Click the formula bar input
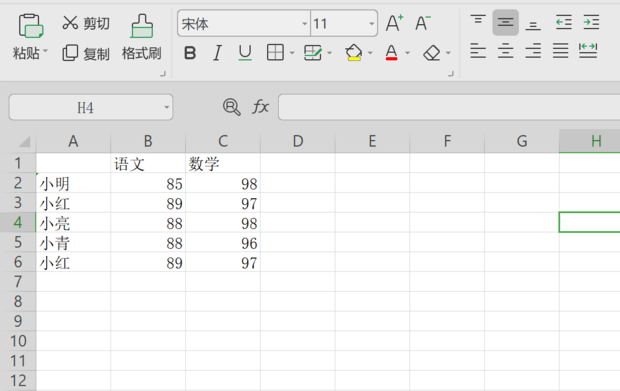The image size is (620, 391). 449,107
